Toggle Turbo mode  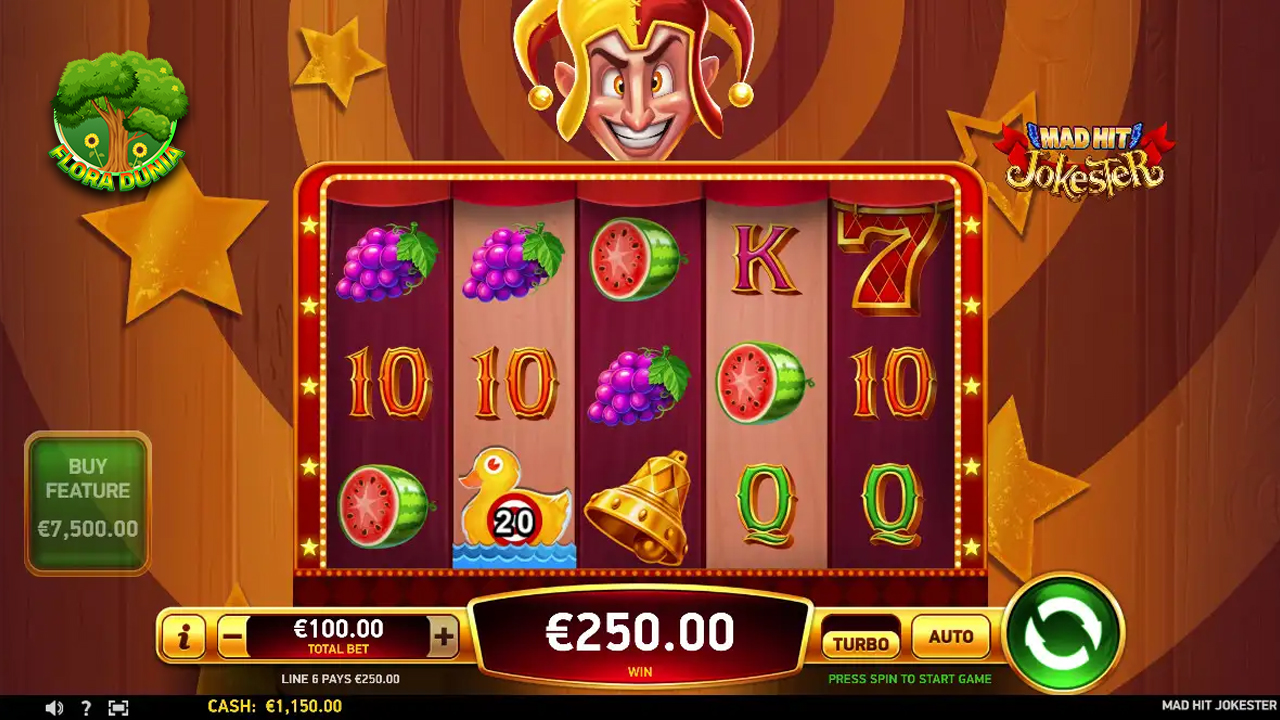(x=861, y=643)
